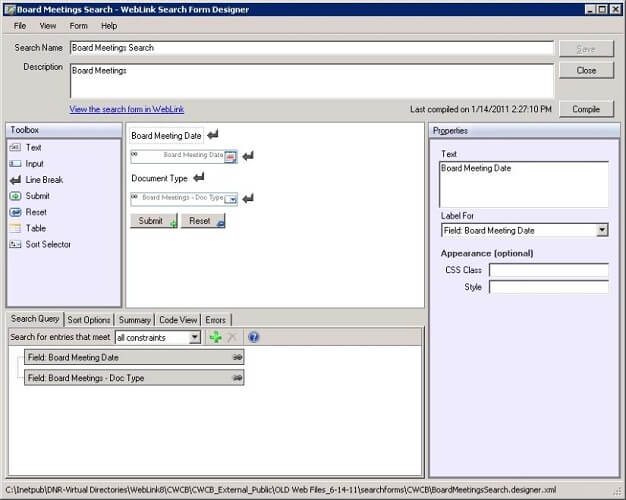Click line break arrow after Board Meeting Date label
This screenshot has height=500, width=626.
point(213,134)
